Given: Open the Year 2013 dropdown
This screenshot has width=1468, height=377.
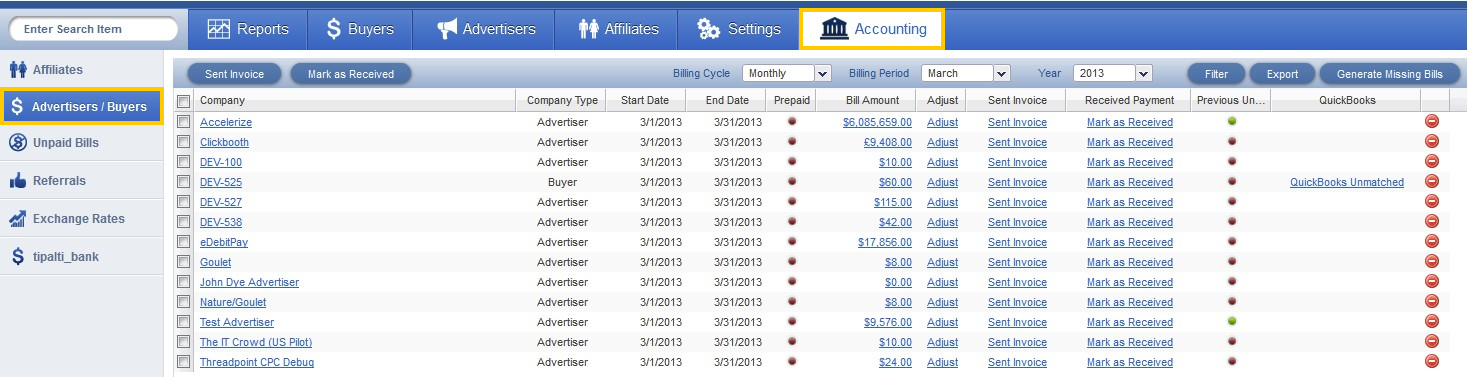Looking at the screenshot, I should (x=1113, y=73).
